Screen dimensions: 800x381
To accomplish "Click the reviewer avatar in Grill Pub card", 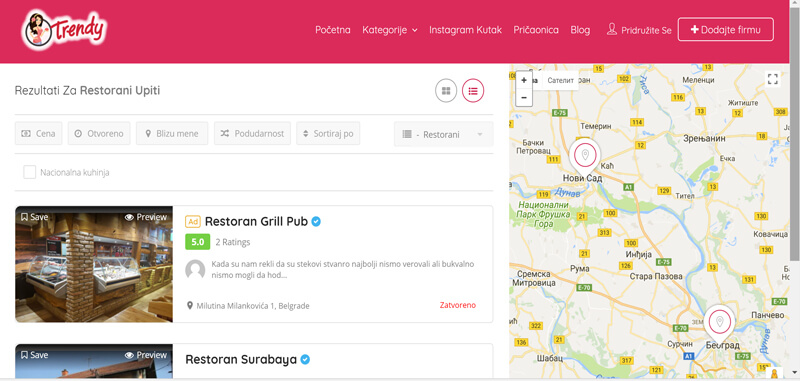I will point(195,269).
